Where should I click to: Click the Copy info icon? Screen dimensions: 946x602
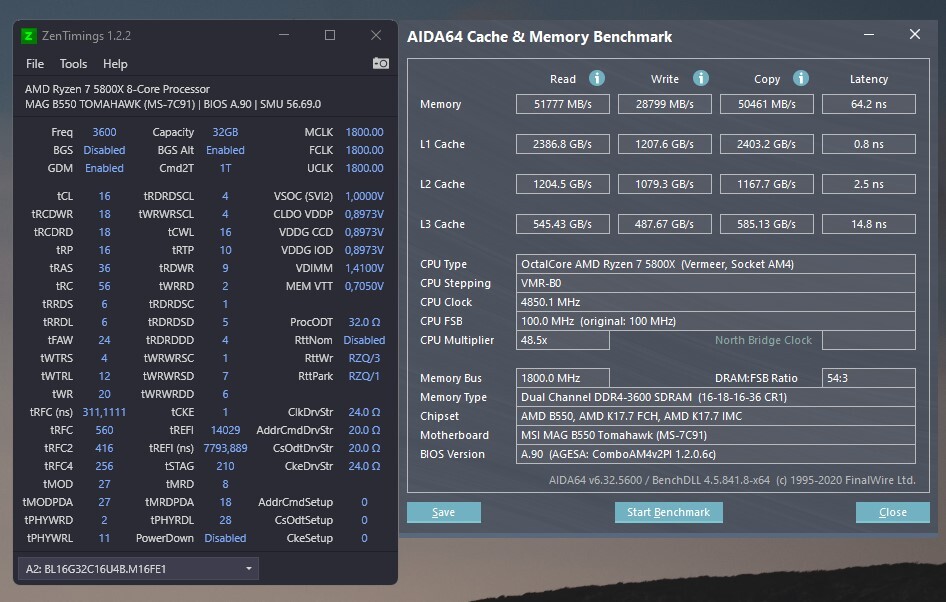click(x=800, y=78)
